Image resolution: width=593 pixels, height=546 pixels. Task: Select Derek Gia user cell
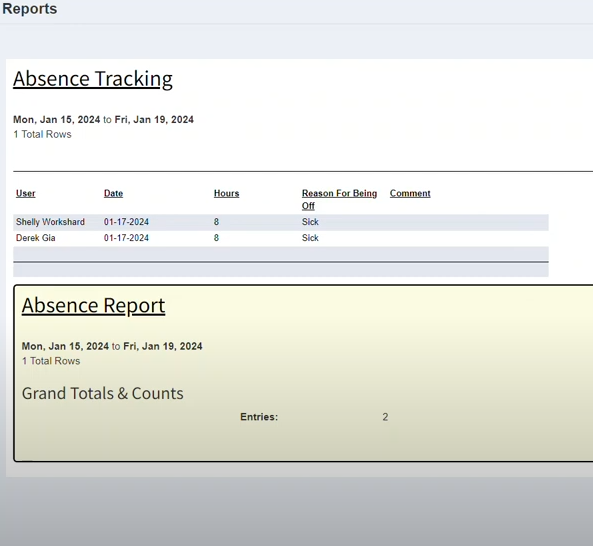click(x=36, y=238)
